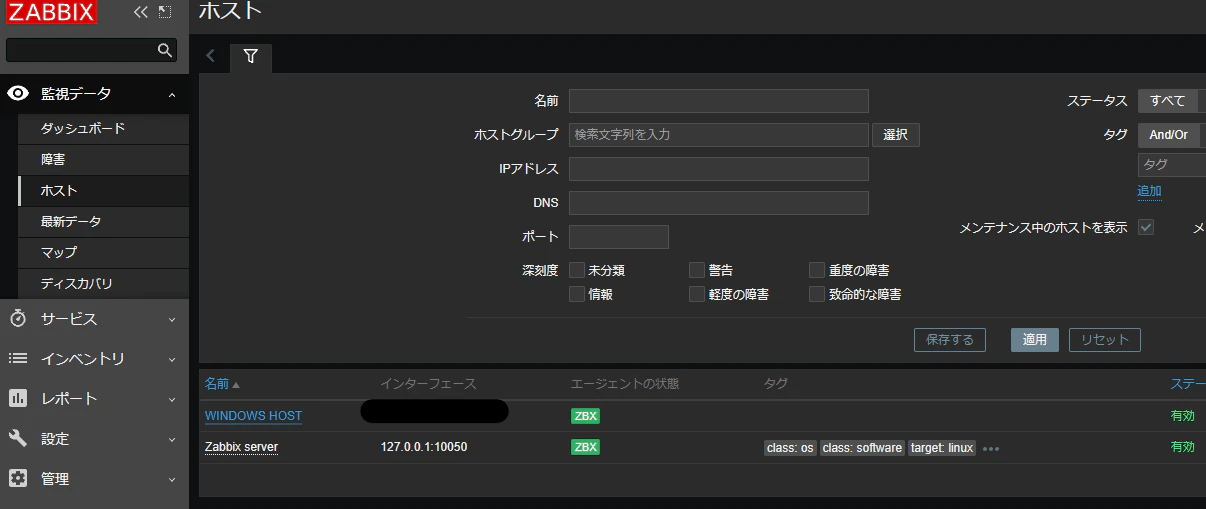The image size is (1206, 509).
Task: Click the class: software tag
Action: (x=863, y=448)
